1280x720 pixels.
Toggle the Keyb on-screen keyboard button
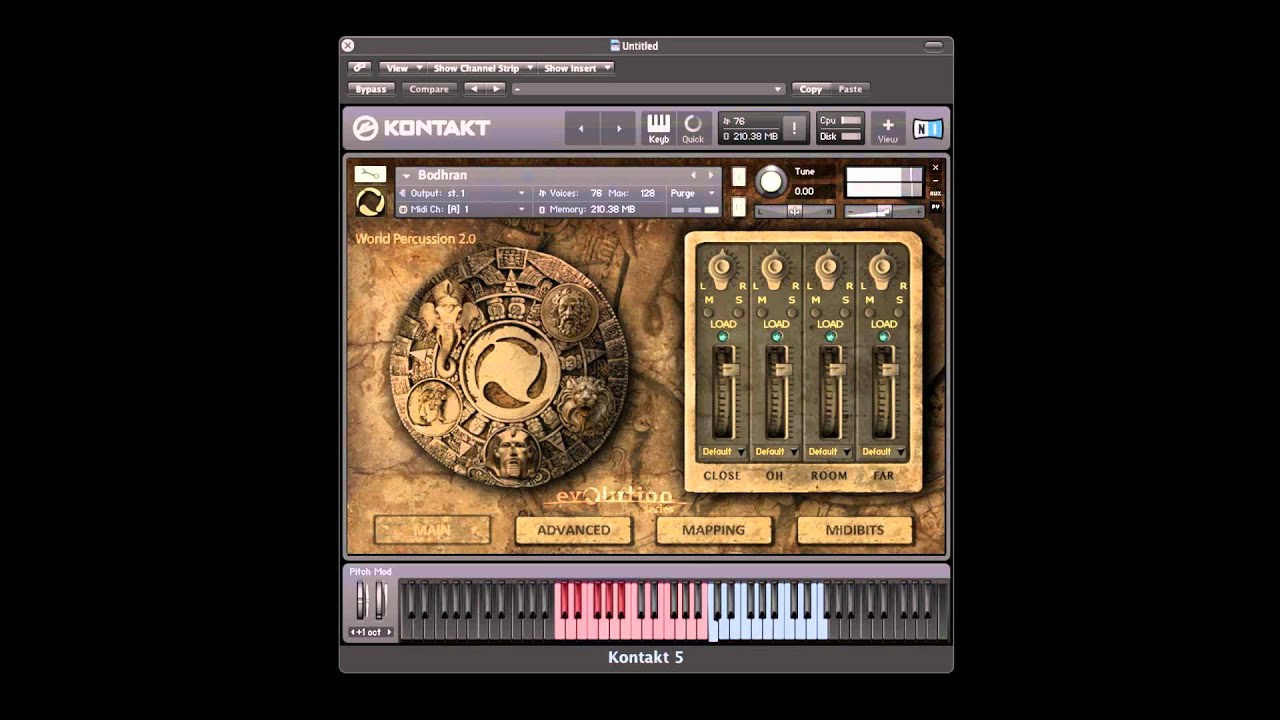(x=658, y=129)
